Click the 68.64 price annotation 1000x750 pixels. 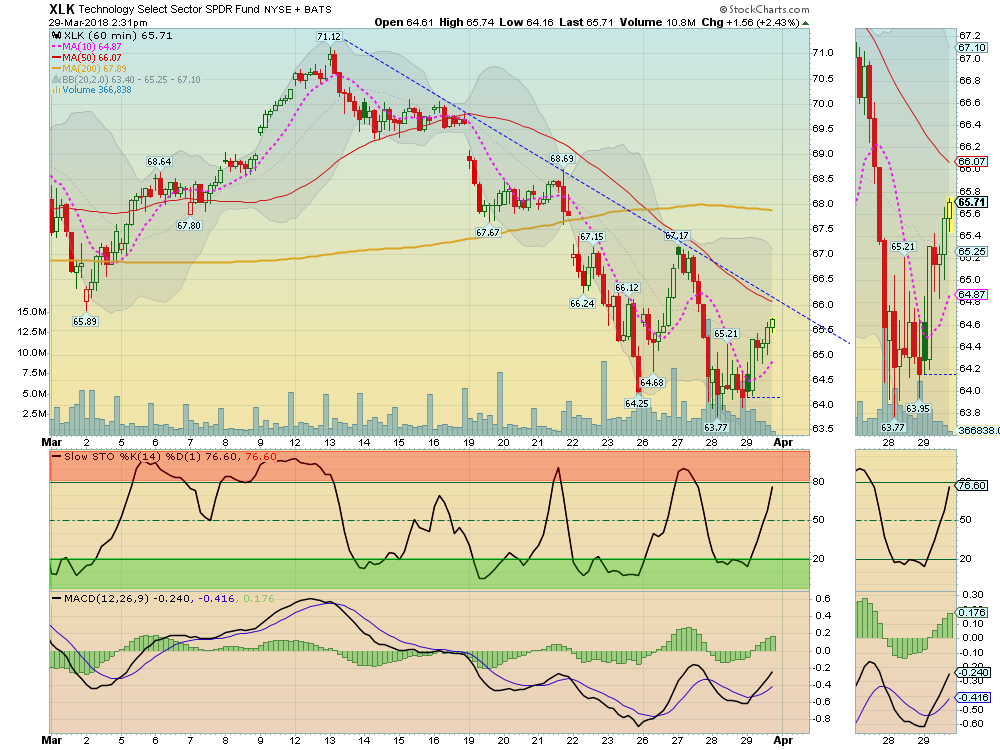[x=159, y=162]
